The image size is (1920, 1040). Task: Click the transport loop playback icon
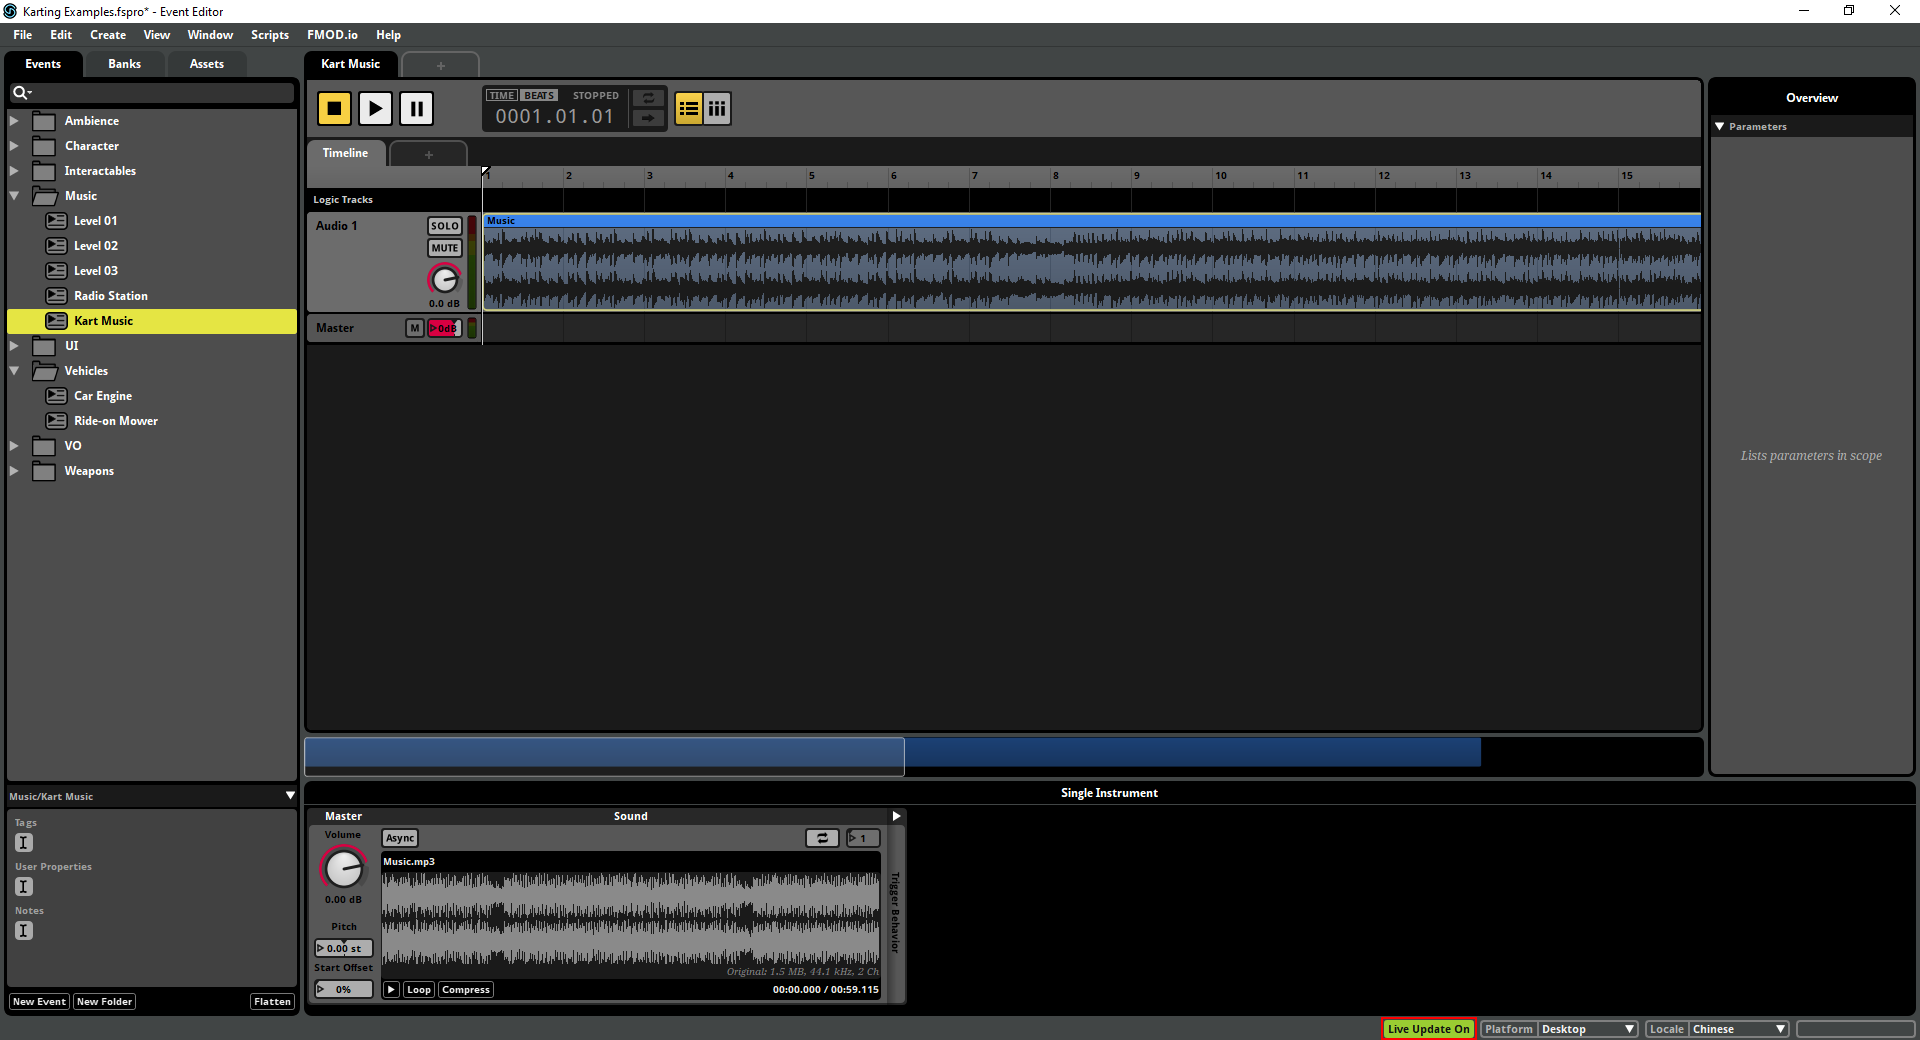(647, 99)
